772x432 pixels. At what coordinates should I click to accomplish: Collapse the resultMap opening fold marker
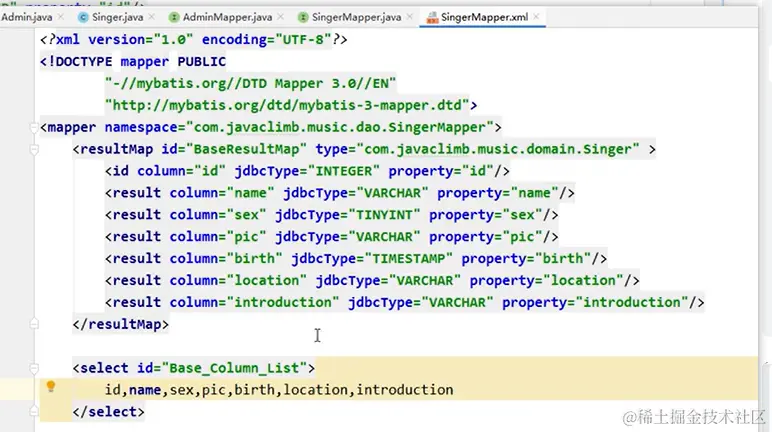34,150
